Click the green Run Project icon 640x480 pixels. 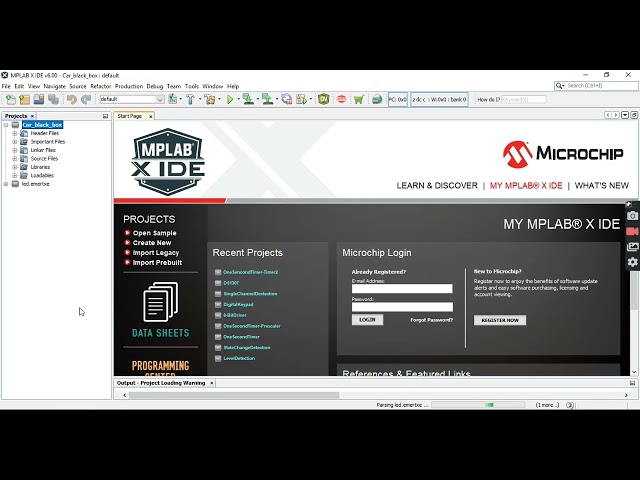click(230, 99)
